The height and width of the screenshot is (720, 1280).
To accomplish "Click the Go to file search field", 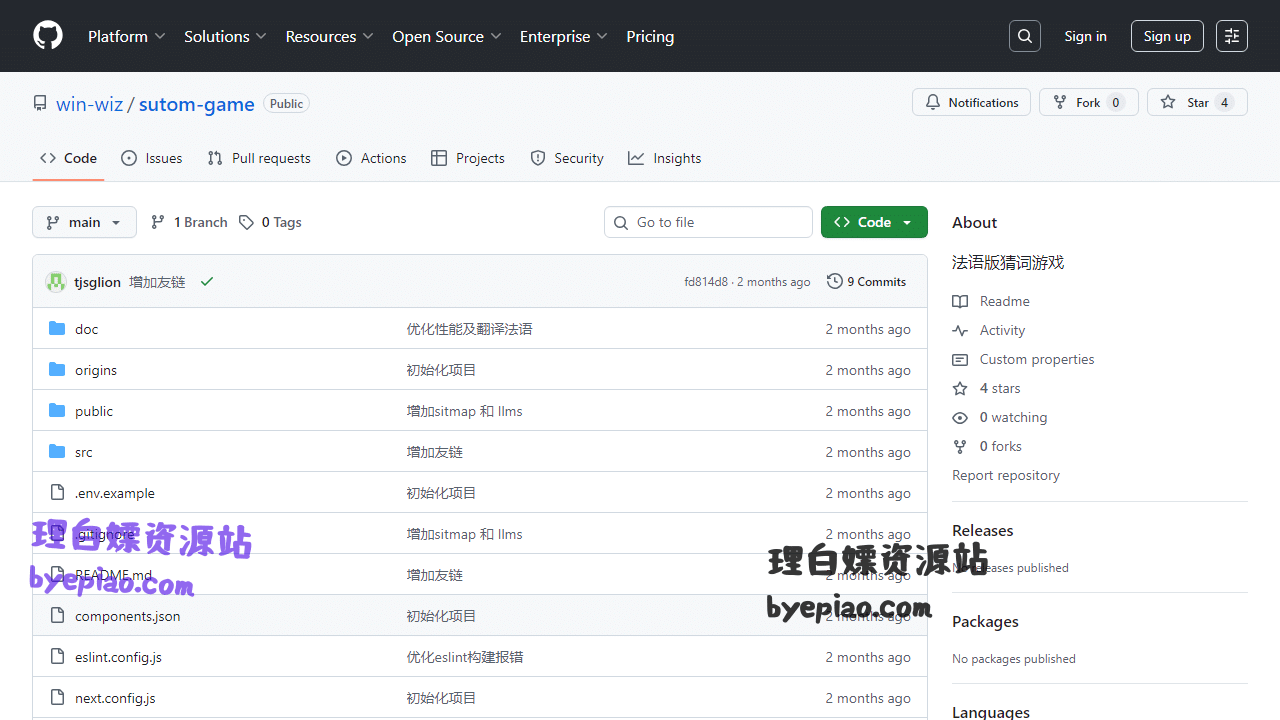I will click(x=708, y=222).
